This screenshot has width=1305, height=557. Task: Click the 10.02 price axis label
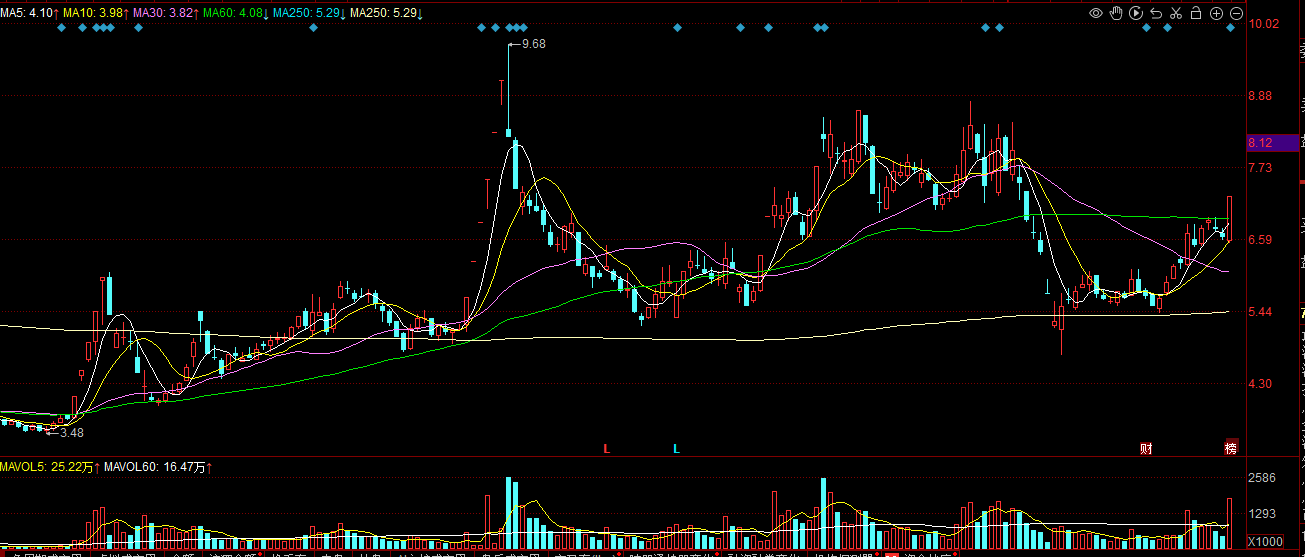point(1264,24)
